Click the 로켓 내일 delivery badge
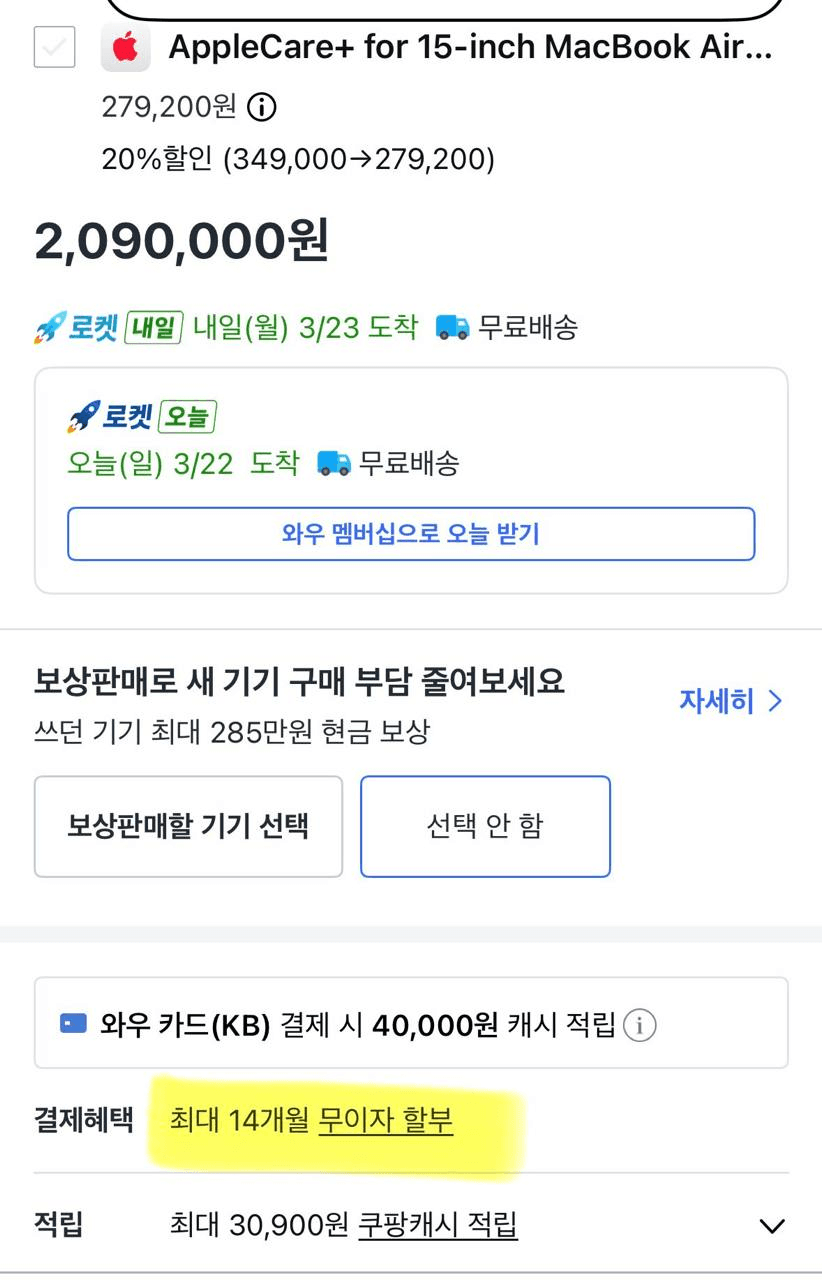Image resolution: width=822 pixels, height=1280 pixels. (108, 328)
